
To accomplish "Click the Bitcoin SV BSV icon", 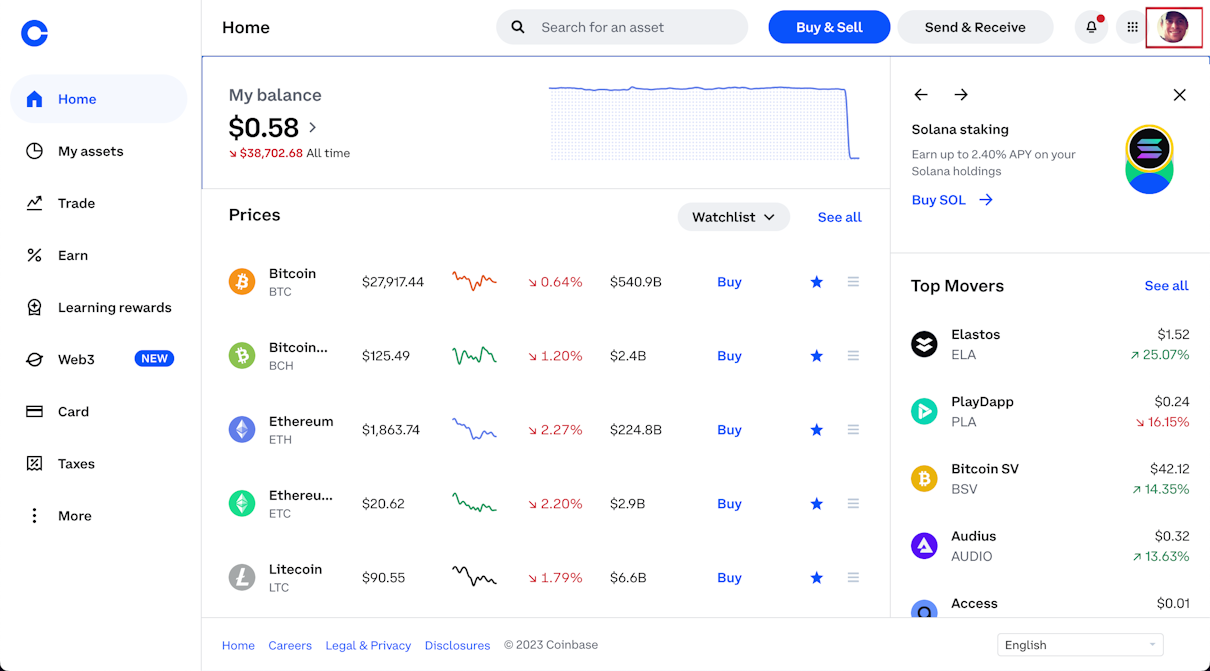I will click(924, 479).
